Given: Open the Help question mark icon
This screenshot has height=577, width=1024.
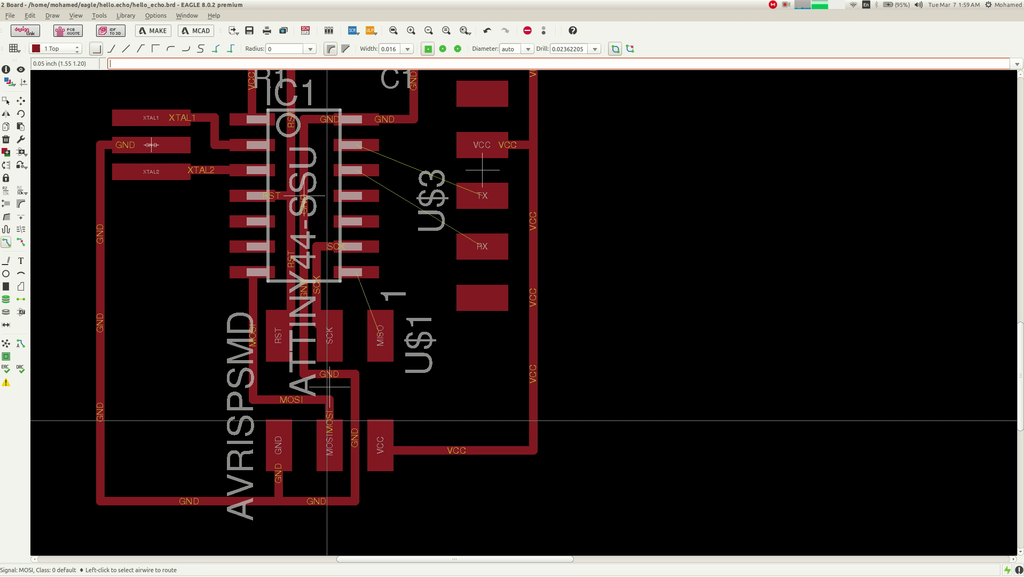Looking at the screenshot, I should (x=573, y=31).
